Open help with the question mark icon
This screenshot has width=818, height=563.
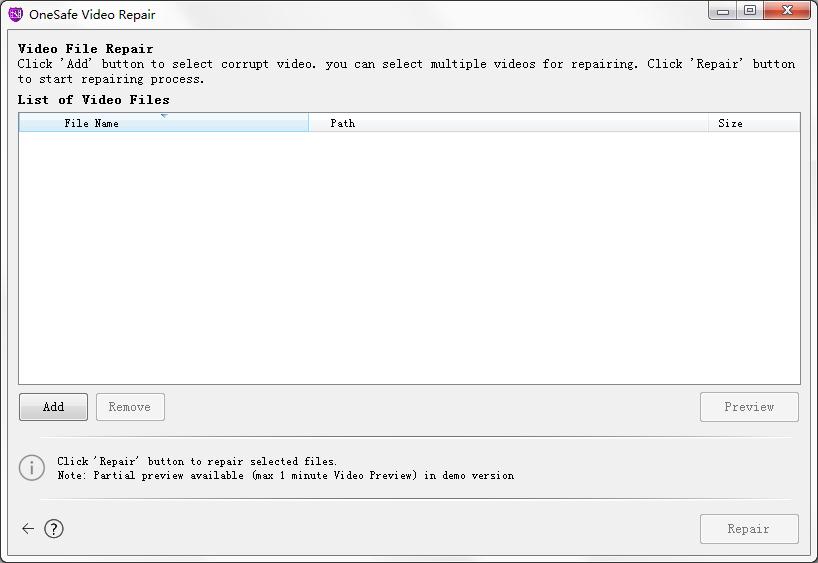click(54, 529)
